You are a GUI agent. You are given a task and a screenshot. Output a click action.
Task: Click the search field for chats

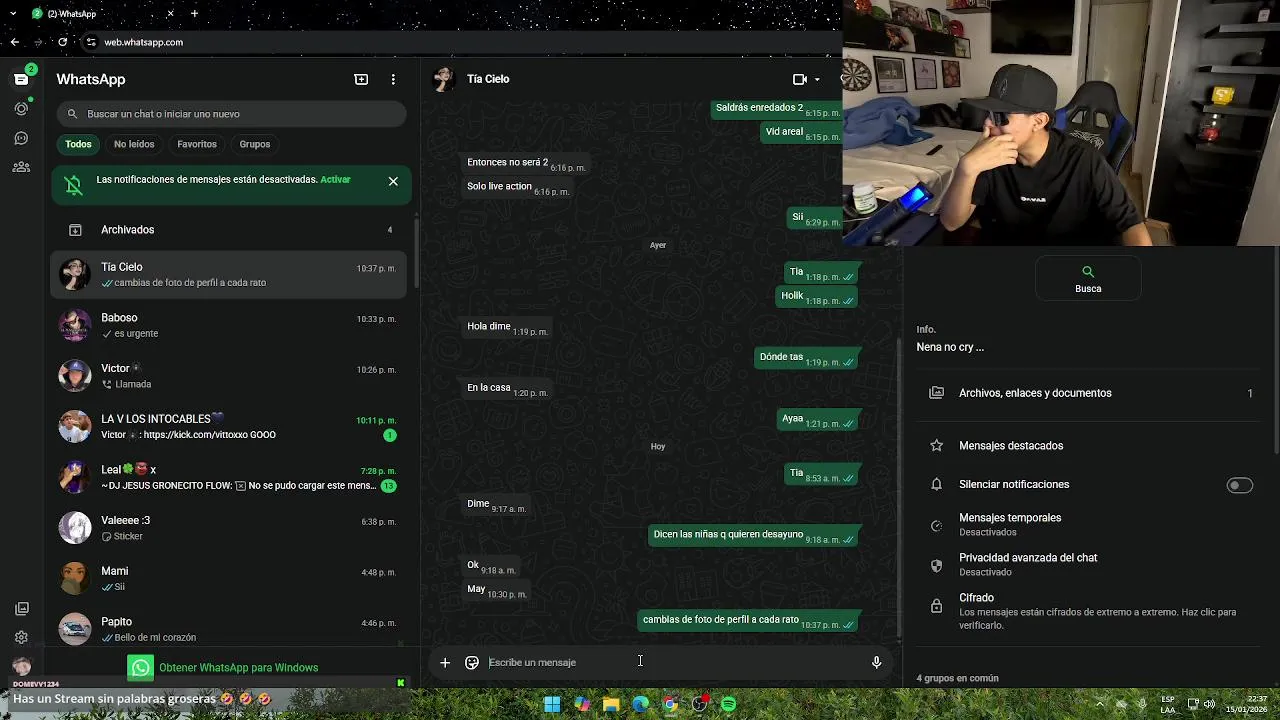coord(231,114)
